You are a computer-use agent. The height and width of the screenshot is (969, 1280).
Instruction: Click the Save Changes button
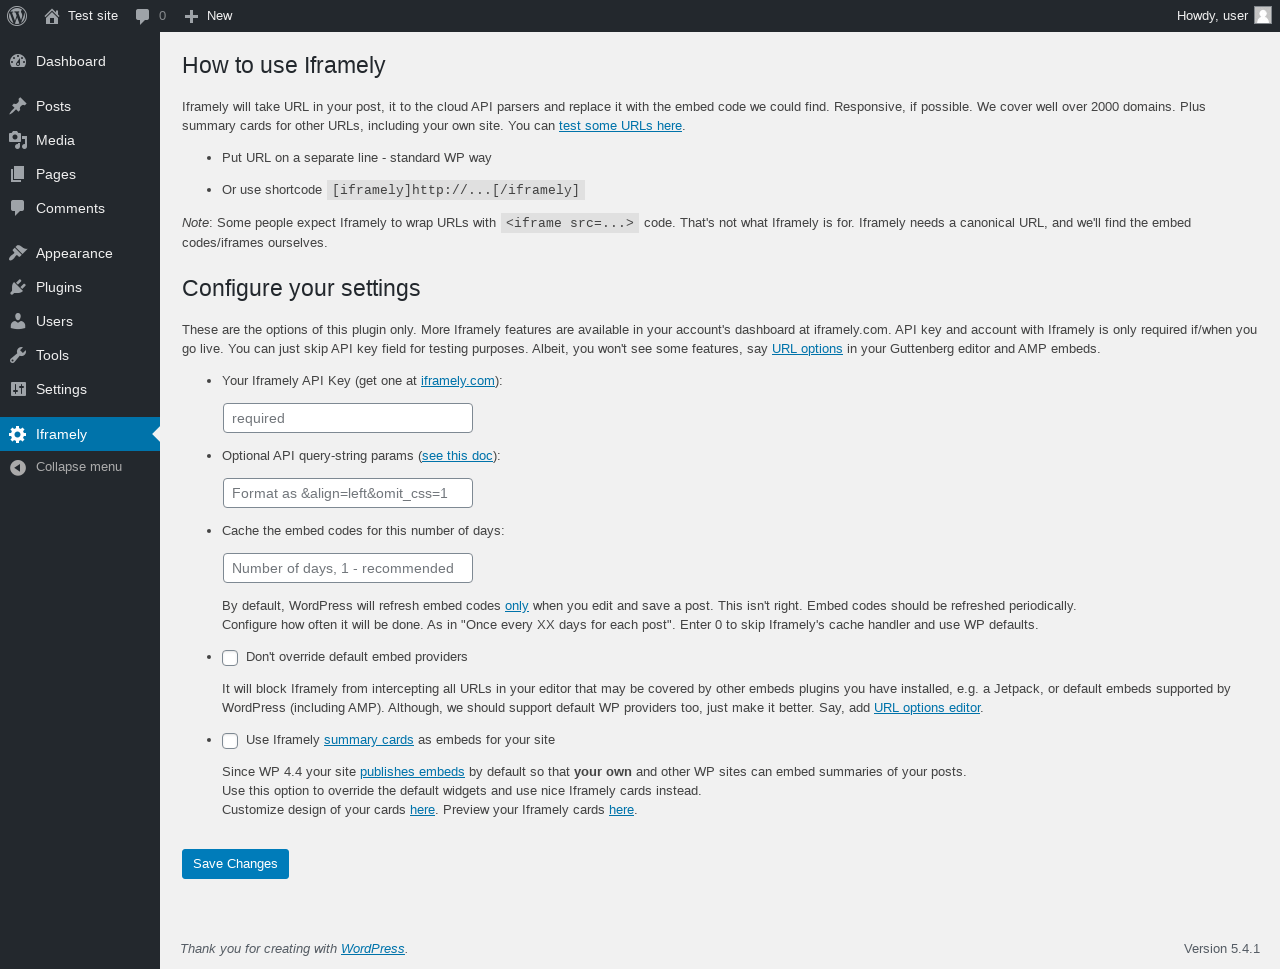click(x=235, y=864)
